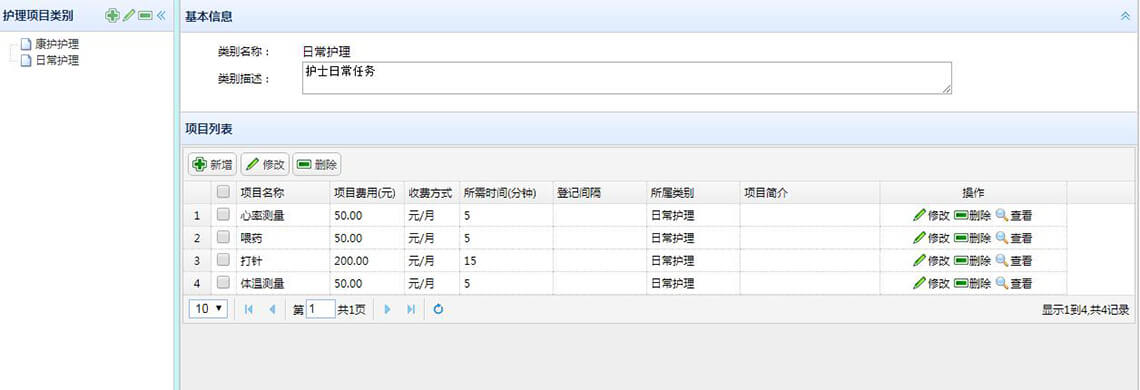Check the 心率测量 row checkbox
Viewport: 1140px width, 390px height.
(223, 215)
